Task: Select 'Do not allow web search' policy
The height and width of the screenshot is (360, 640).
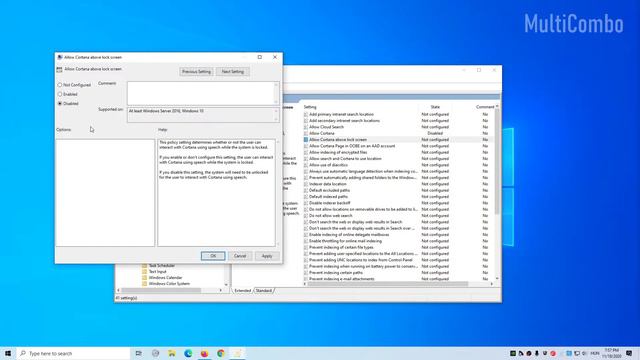Action: [x=331, y=216]
